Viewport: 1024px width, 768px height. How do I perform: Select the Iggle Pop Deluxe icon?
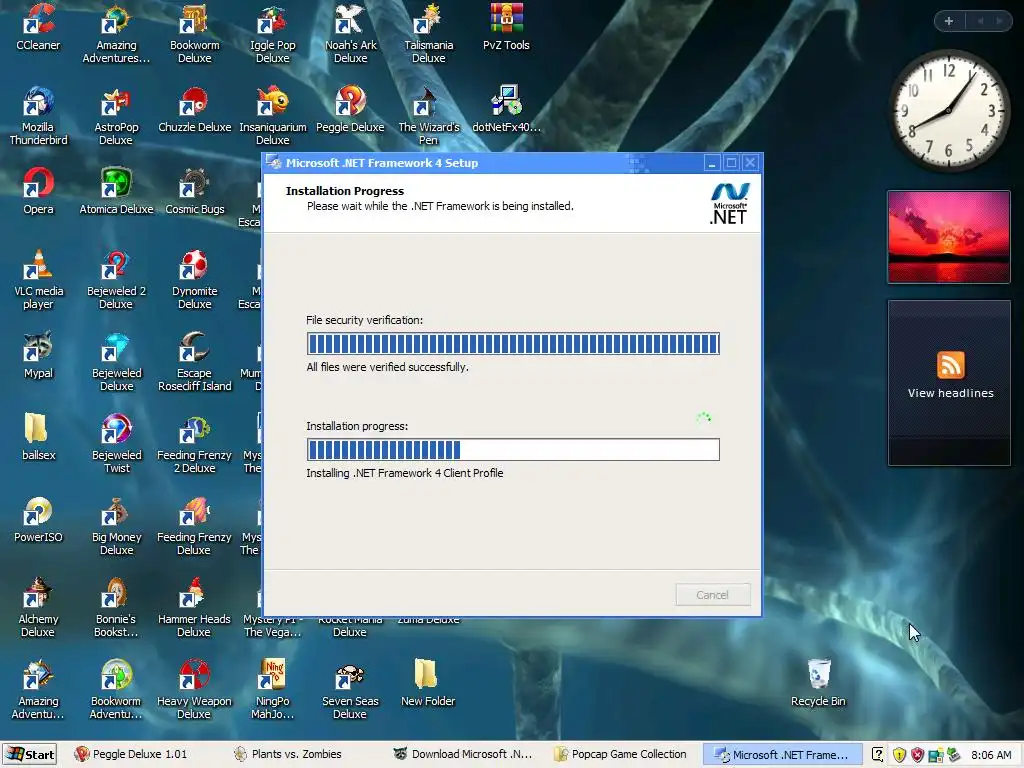click(x=272, y=20)
